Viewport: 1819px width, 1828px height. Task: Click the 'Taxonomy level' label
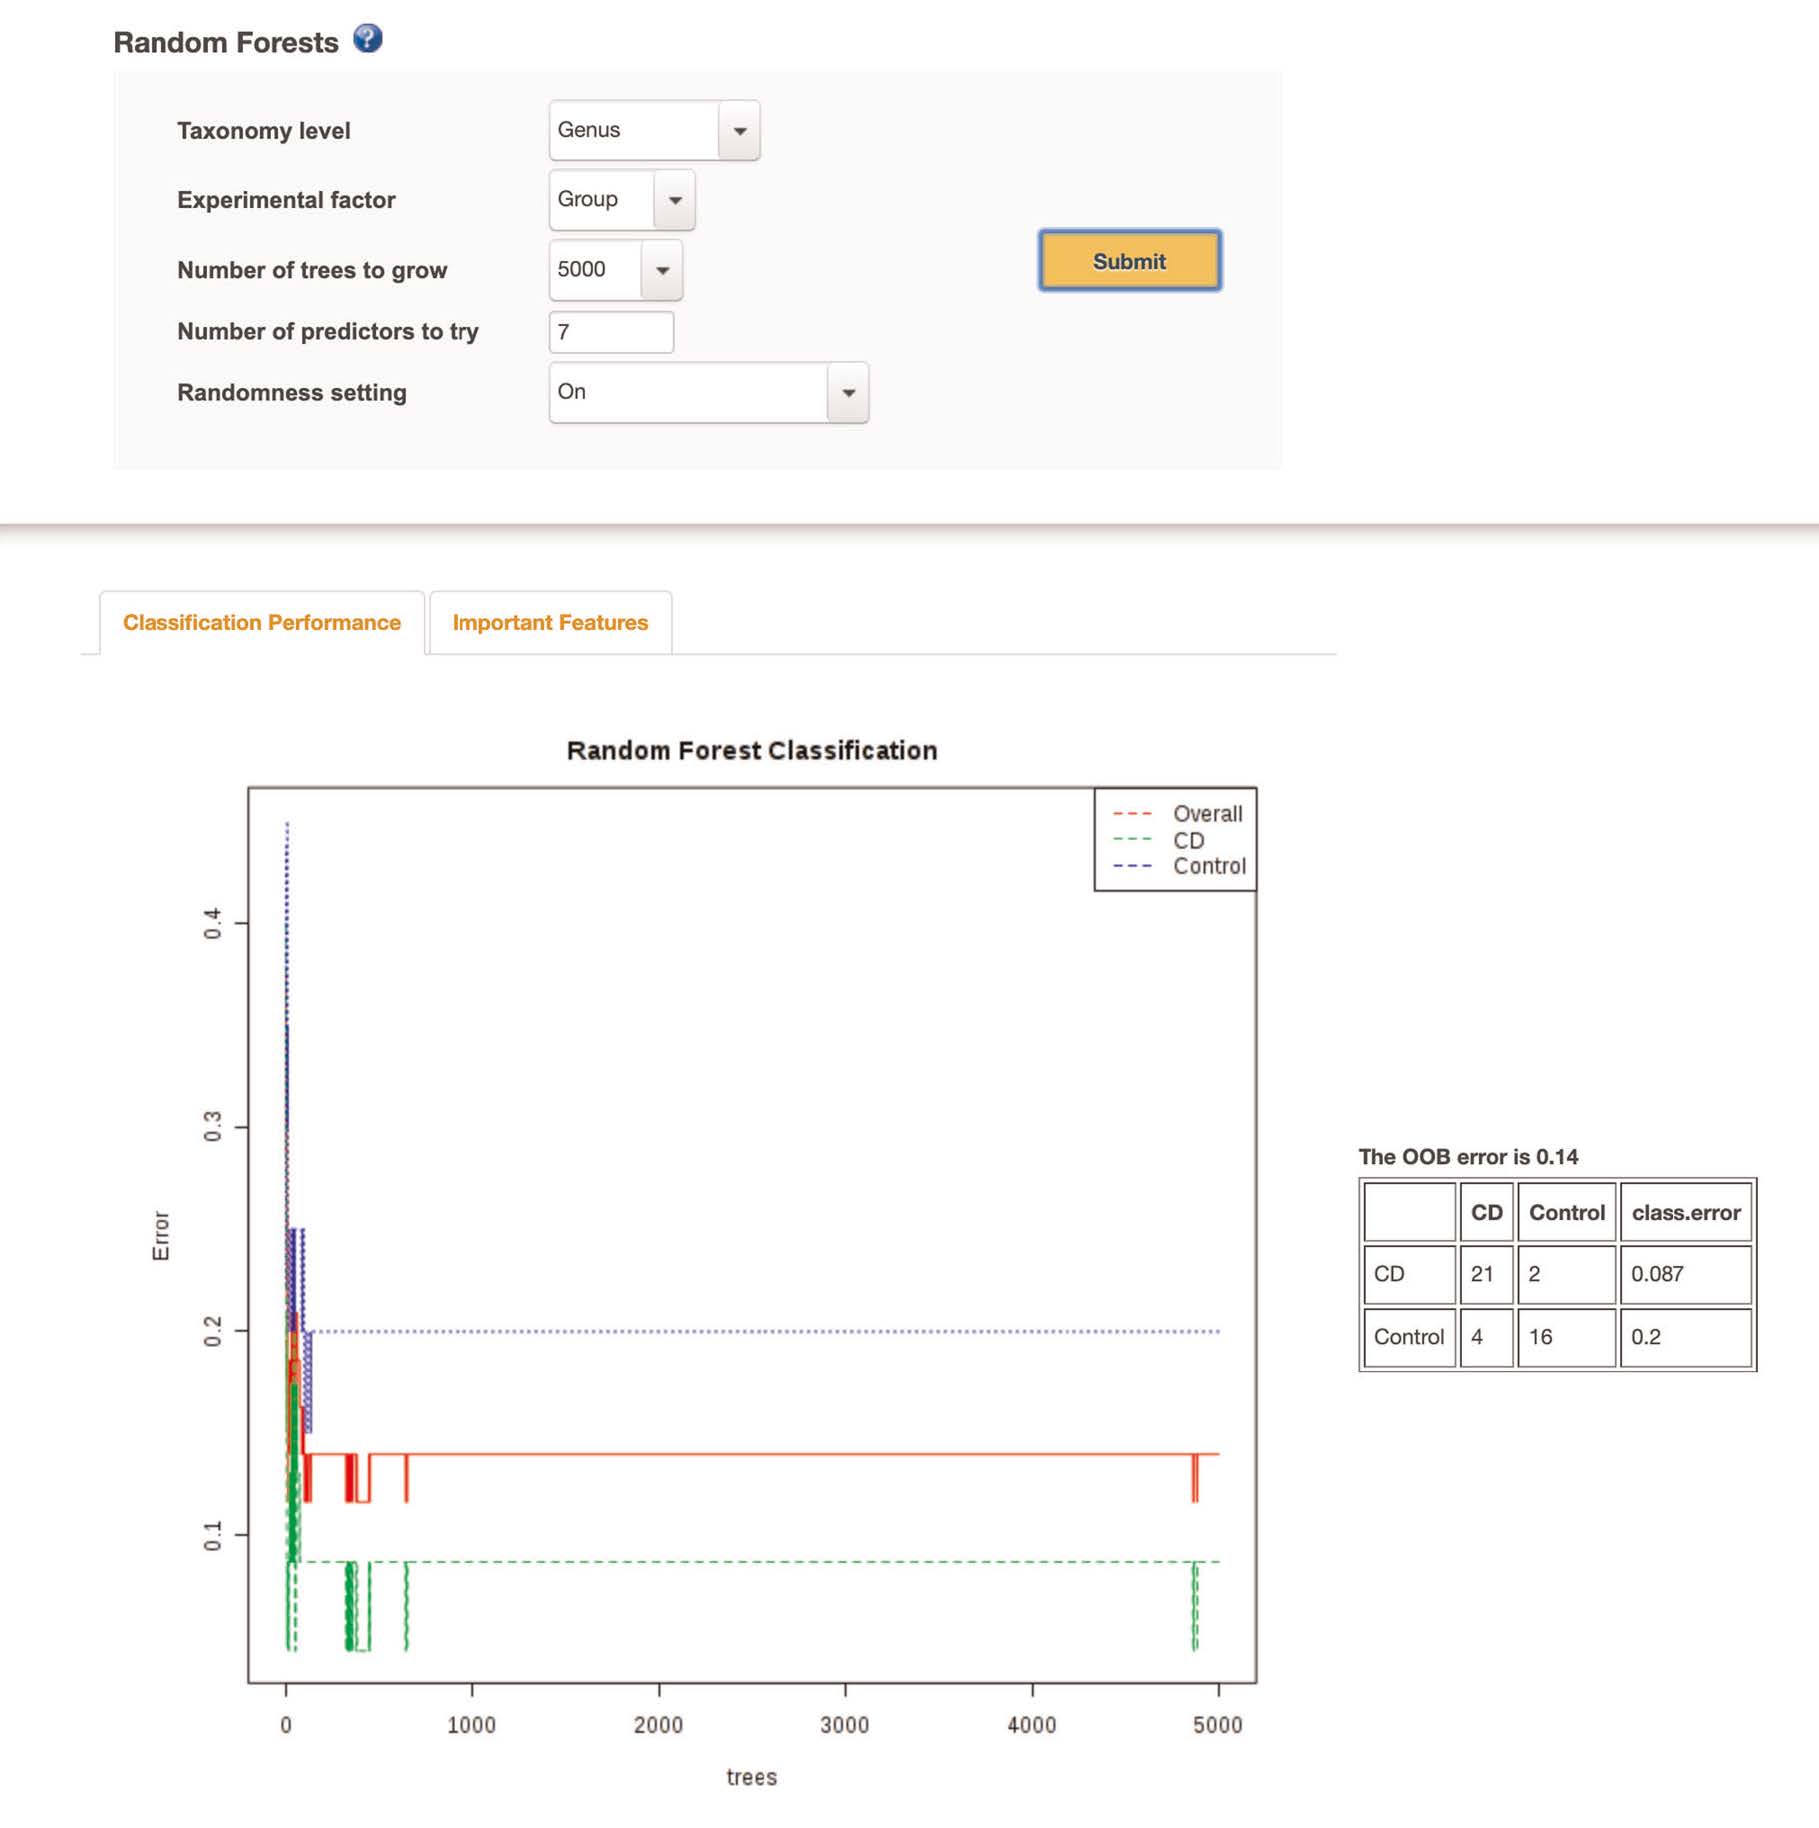click(x=264, y=131)
